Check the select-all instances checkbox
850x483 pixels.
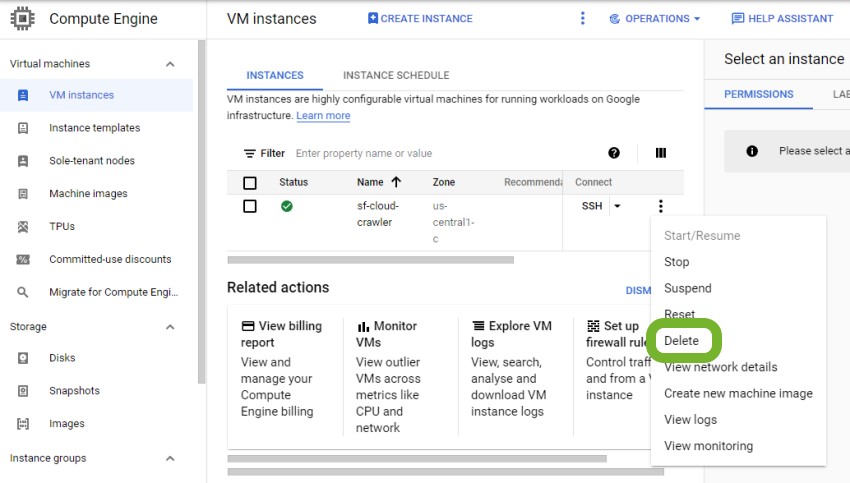coord(250,182)
